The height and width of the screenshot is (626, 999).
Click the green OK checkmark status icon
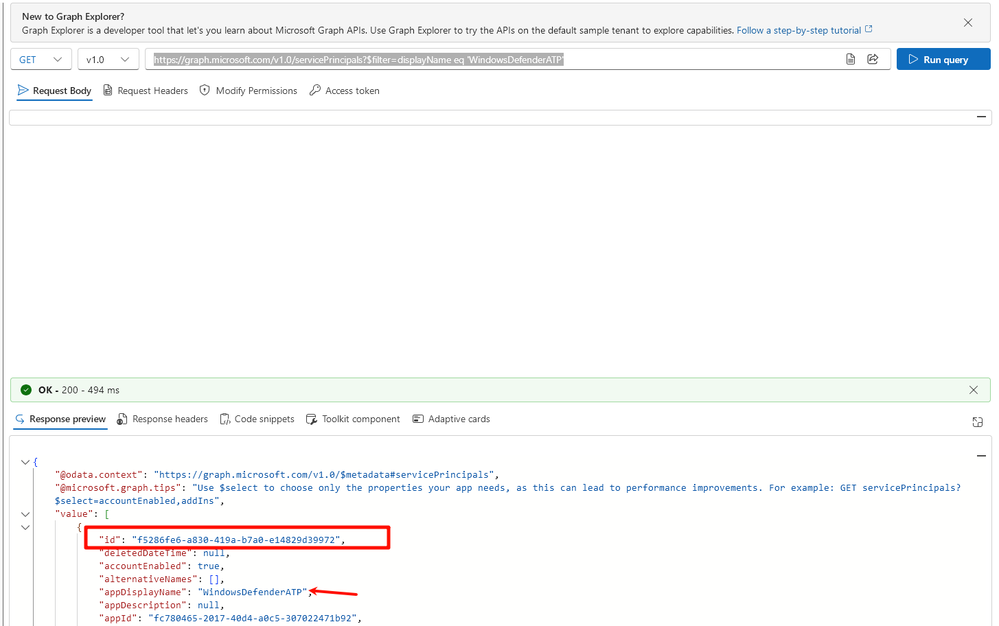point(26,390)
